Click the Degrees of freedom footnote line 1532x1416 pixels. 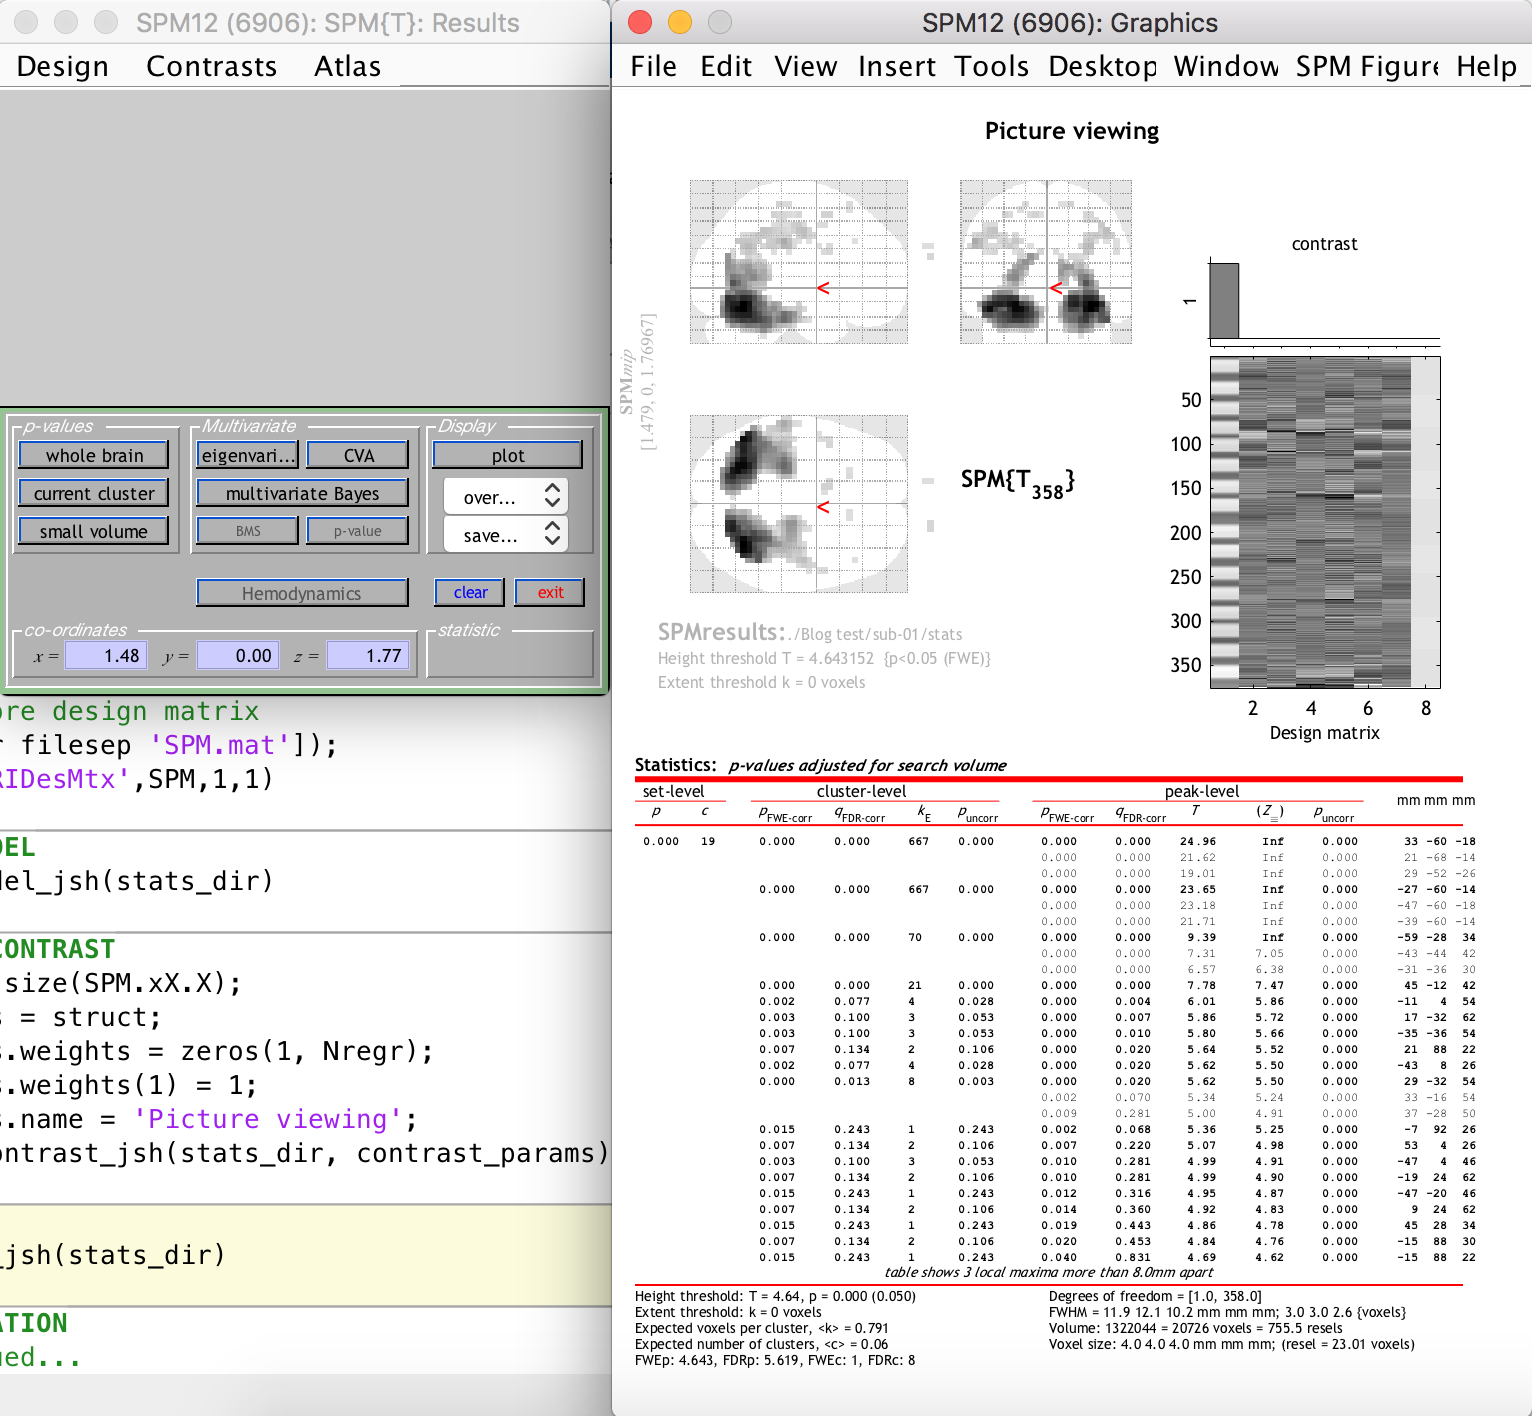pyautogui.click(x=1155, y=1296)
